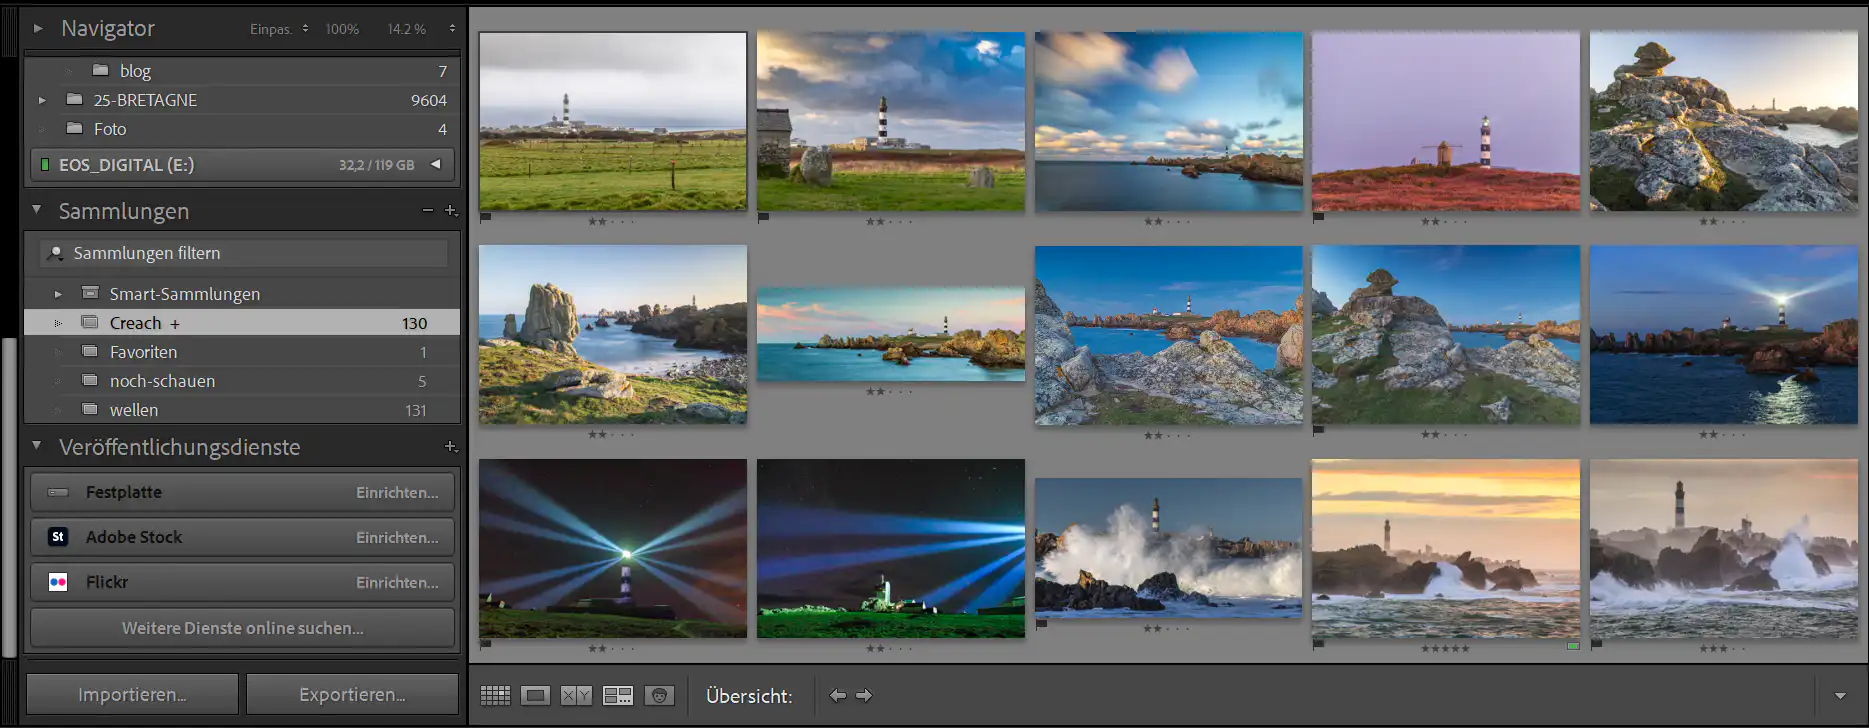Remove collection using the minus icon
This screenshot has width=1869, height=728.
tap(428, 211)
